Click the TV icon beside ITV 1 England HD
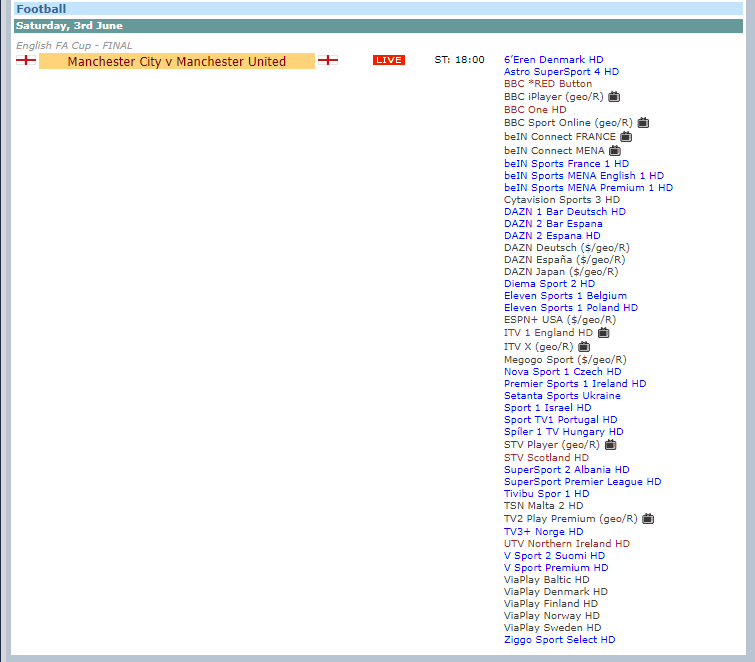Image resolution: width=755 pixels, height=662 pixels. [604, 333]
